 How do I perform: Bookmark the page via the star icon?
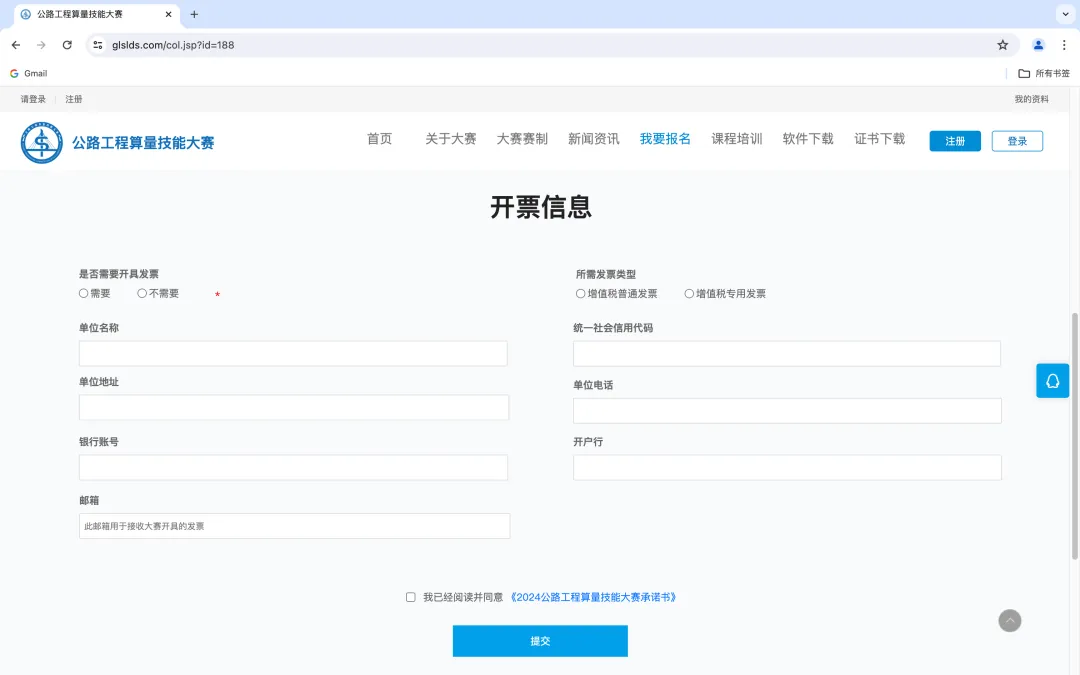tap(1002, 44)
